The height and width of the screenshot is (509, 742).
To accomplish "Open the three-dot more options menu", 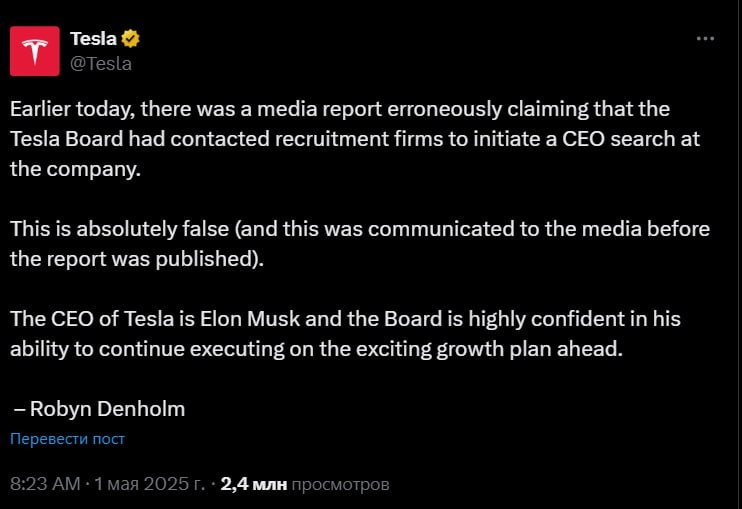I will point(705,38).
